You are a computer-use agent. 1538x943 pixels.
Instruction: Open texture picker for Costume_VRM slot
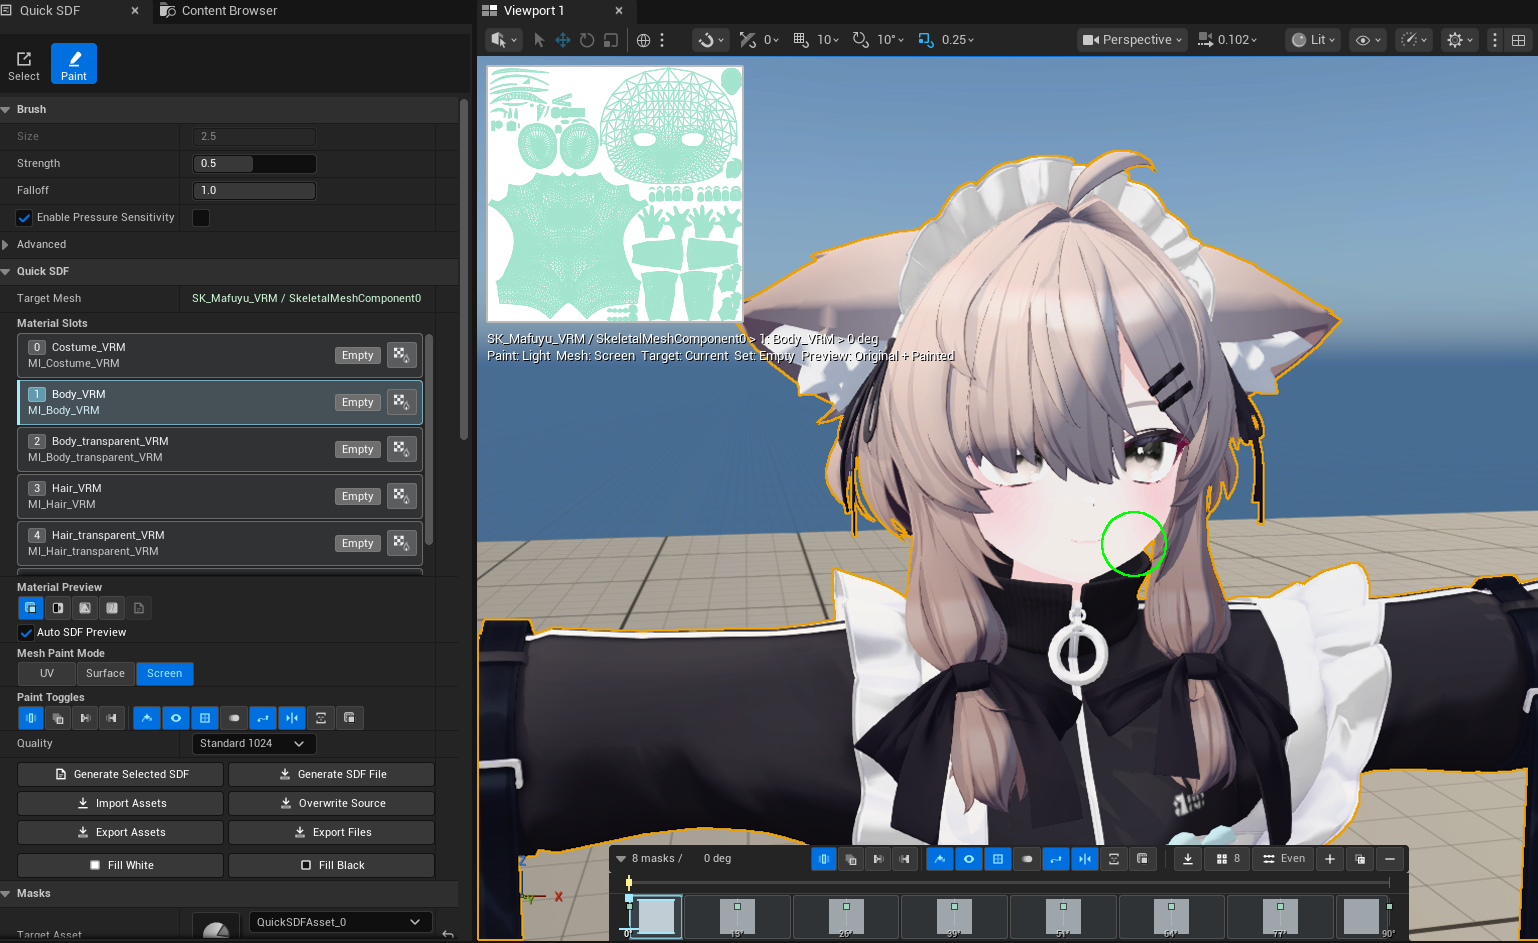(x=401, y=355)
